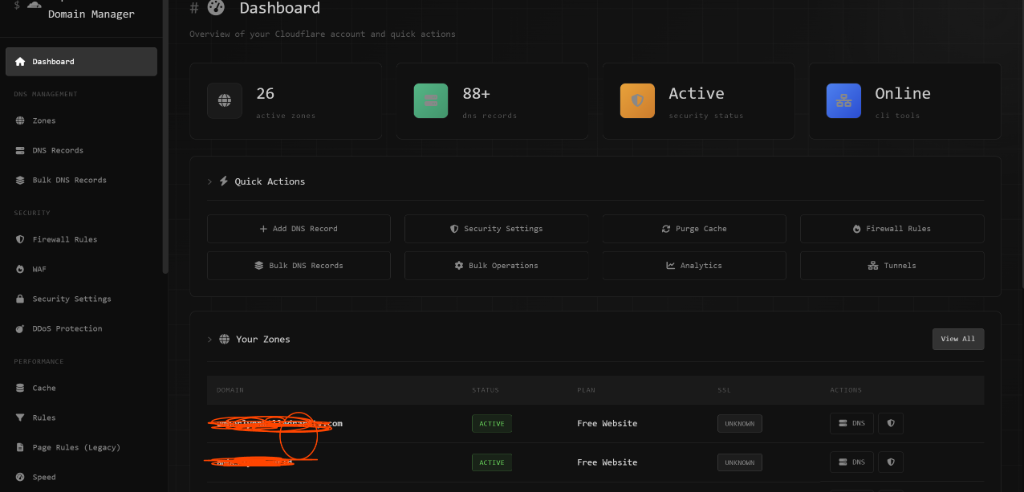Click the SSL column header
The height and width of the screenshot is (492, 1024).
pos(724,390)
